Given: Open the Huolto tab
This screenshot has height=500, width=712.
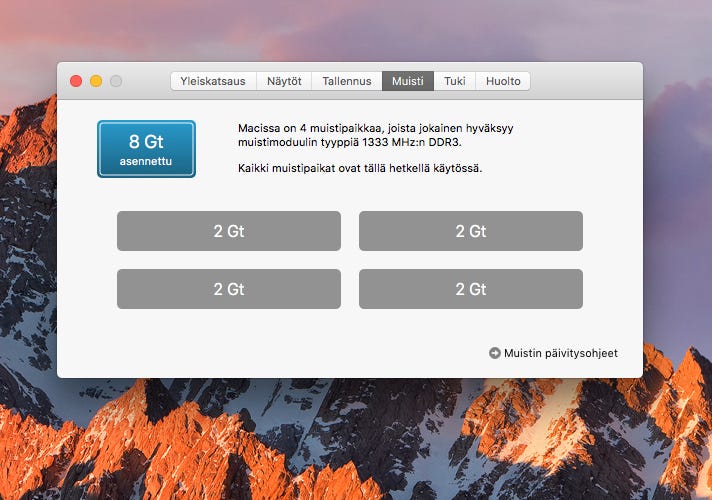Looking at the screenshot, I should pos(503,81).
